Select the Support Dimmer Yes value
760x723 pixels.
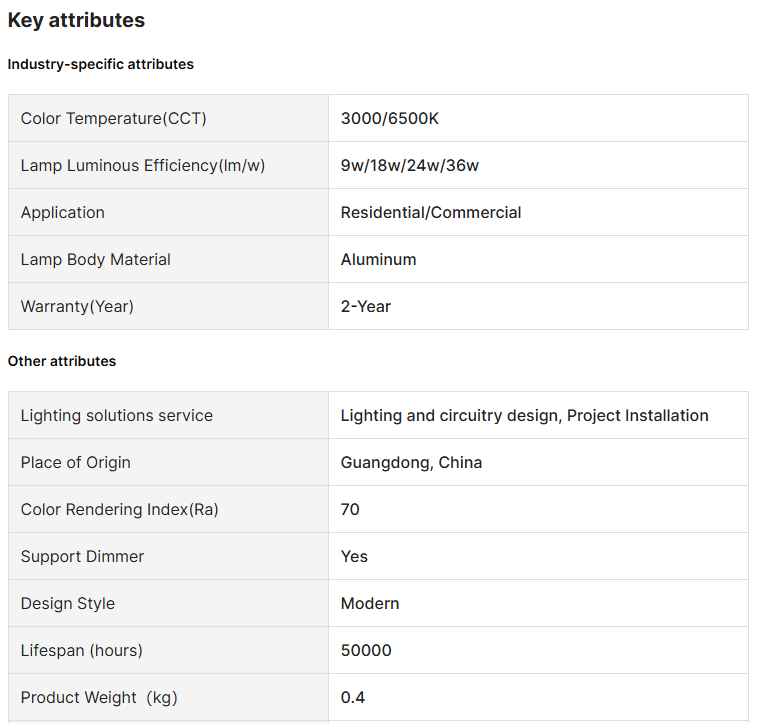click(x=354, y=557)
